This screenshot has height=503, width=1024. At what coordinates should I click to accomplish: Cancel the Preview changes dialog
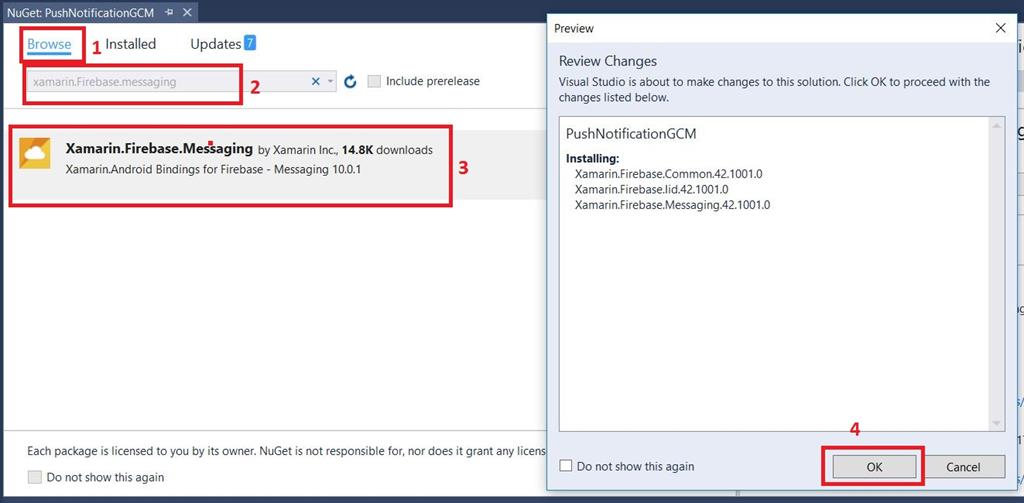[x=963, y=466]
